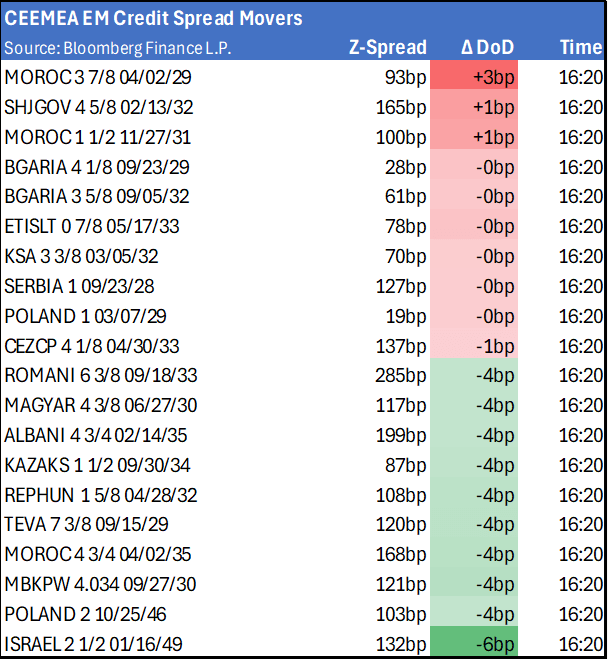The height and width of the screenshot is (660, 608).
Task: Click the 285bp Z-Spread value
Action: pyautogui.click(x=402, y=376)
